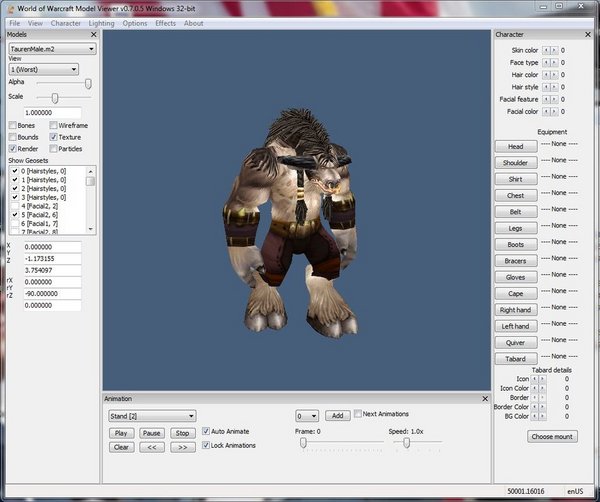Step forward one animation frame with >>
This screenshot has width=600, height=502.
pos(182,447)
